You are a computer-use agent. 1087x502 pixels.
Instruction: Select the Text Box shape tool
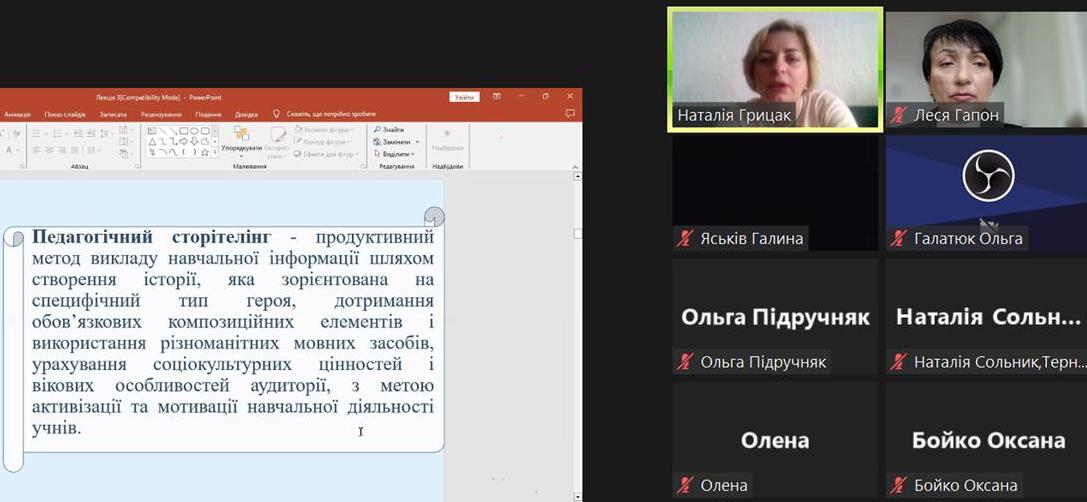(152, 131)
